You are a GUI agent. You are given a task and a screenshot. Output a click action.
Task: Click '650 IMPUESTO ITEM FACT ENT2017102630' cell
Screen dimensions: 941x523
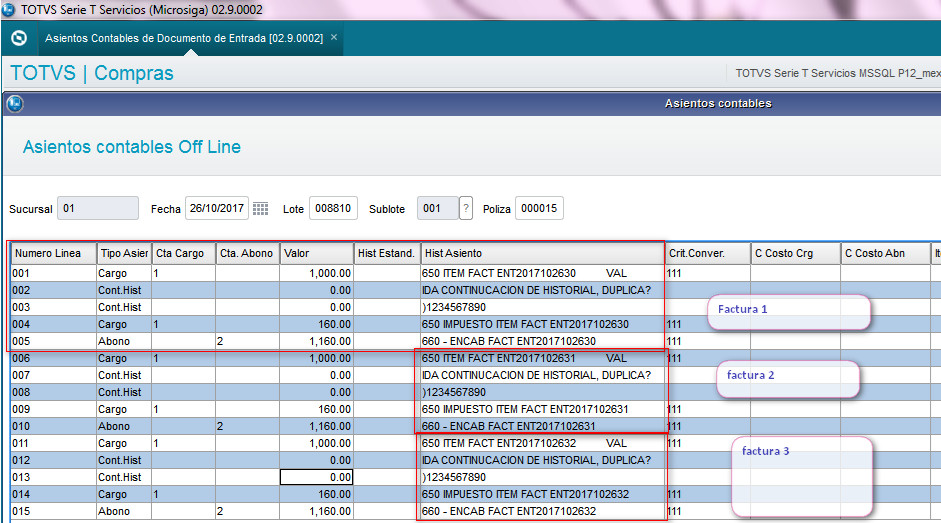point(543,324)
